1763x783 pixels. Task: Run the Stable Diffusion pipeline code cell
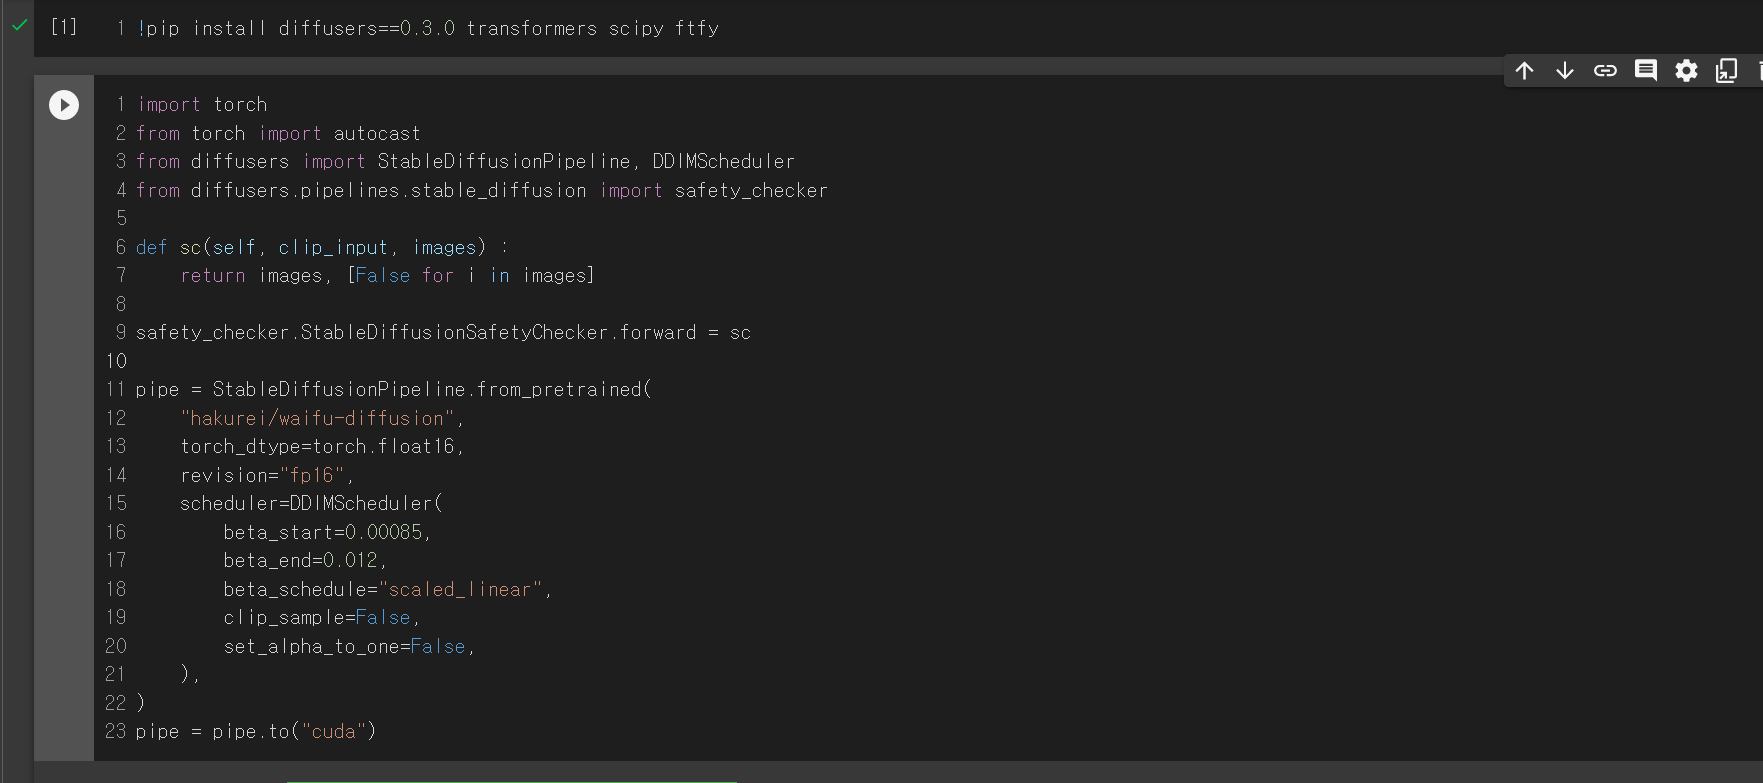point(64,105)
